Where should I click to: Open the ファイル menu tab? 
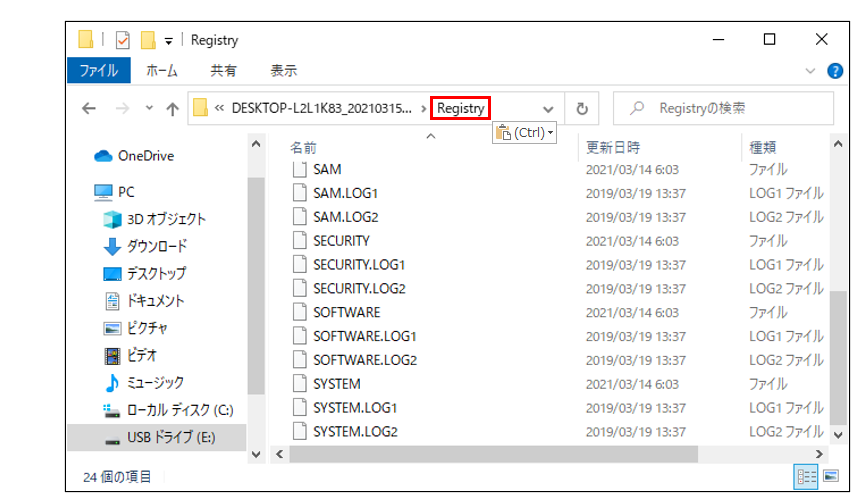point(99,70)
